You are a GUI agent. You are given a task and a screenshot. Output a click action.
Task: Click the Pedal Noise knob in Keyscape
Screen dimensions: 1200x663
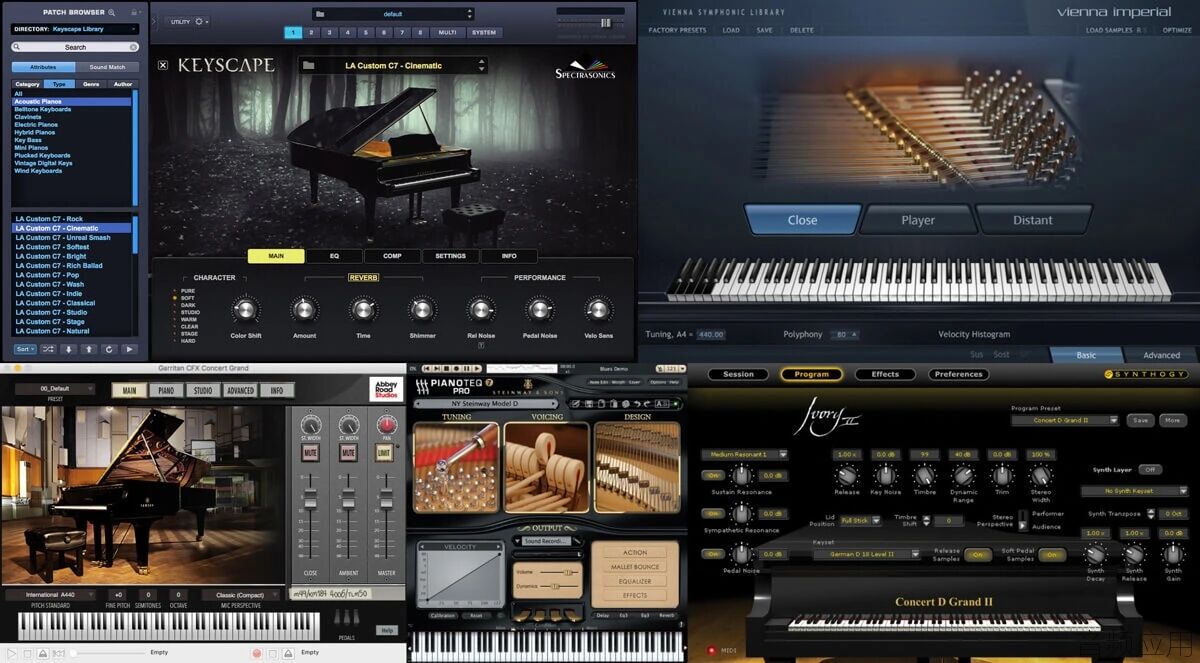tap(540, 309)
